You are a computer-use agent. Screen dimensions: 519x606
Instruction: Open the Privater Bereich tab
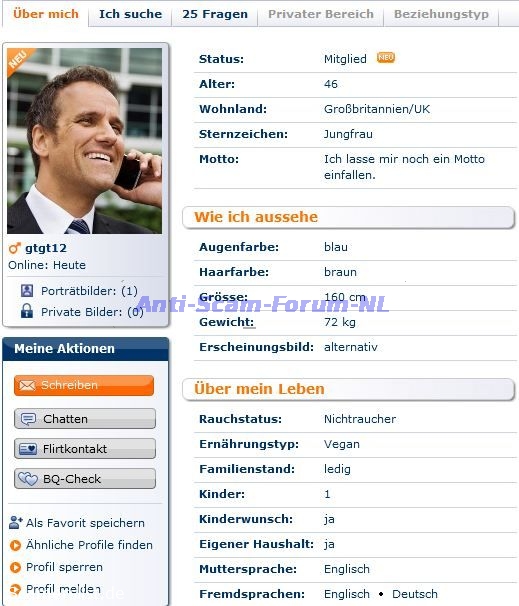(x=321, y=14)
